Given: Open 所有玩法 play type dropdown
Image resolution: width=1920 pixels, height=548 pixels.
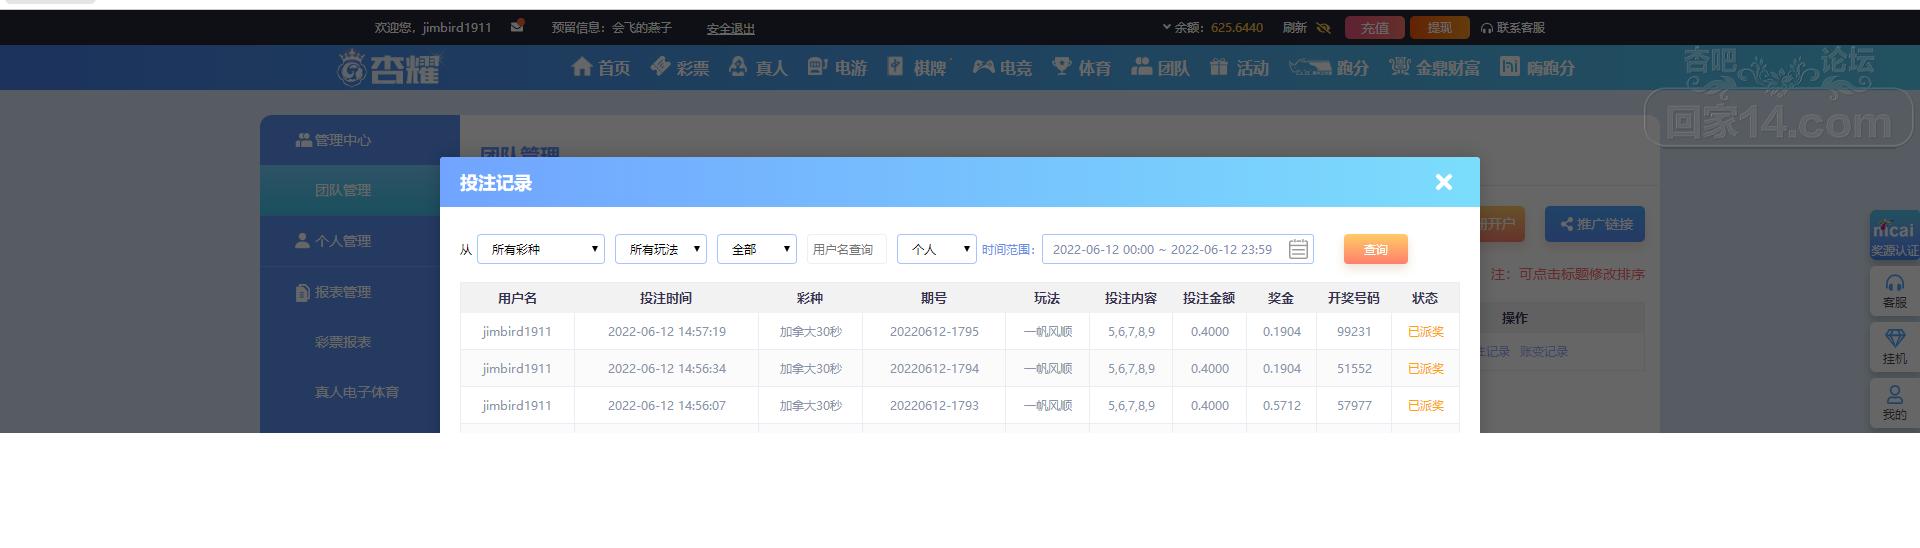Looking at the screenshot, I should (x=661, y=249).
